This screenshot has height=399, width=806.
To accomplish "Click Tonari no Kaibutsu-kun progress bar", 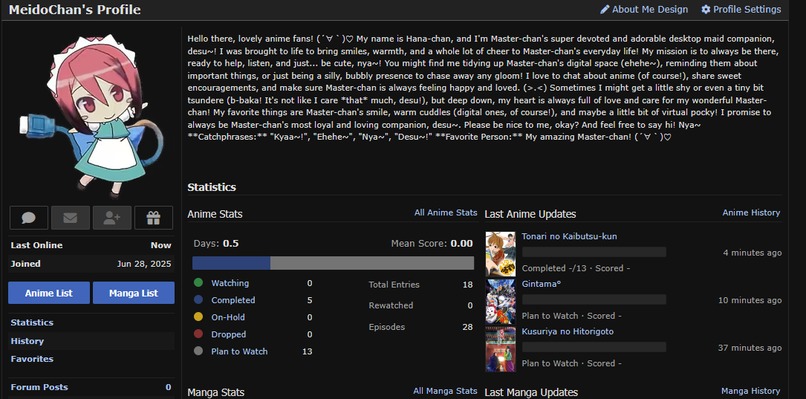I will coord(594,252).
